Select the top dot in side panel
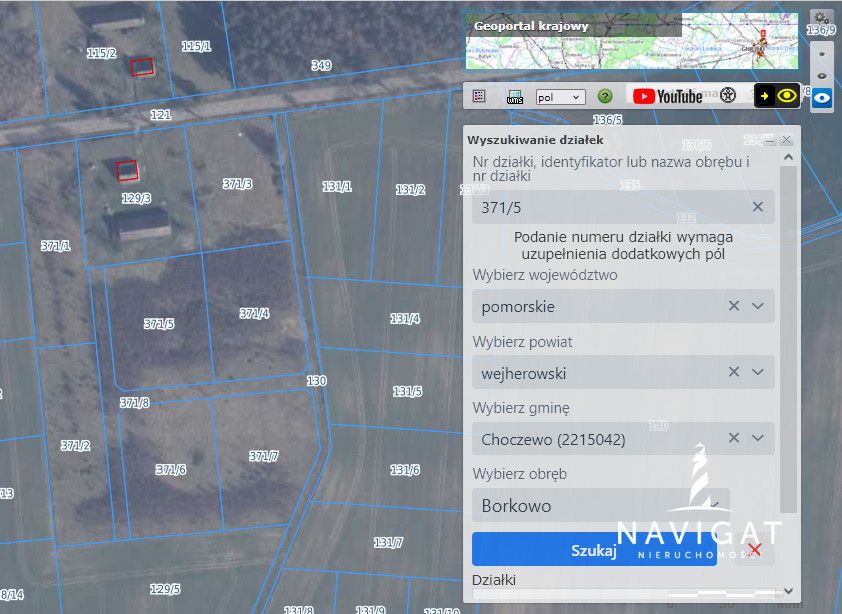The width and height of the screenshot is (842, 614). click(x=821, y=54)
